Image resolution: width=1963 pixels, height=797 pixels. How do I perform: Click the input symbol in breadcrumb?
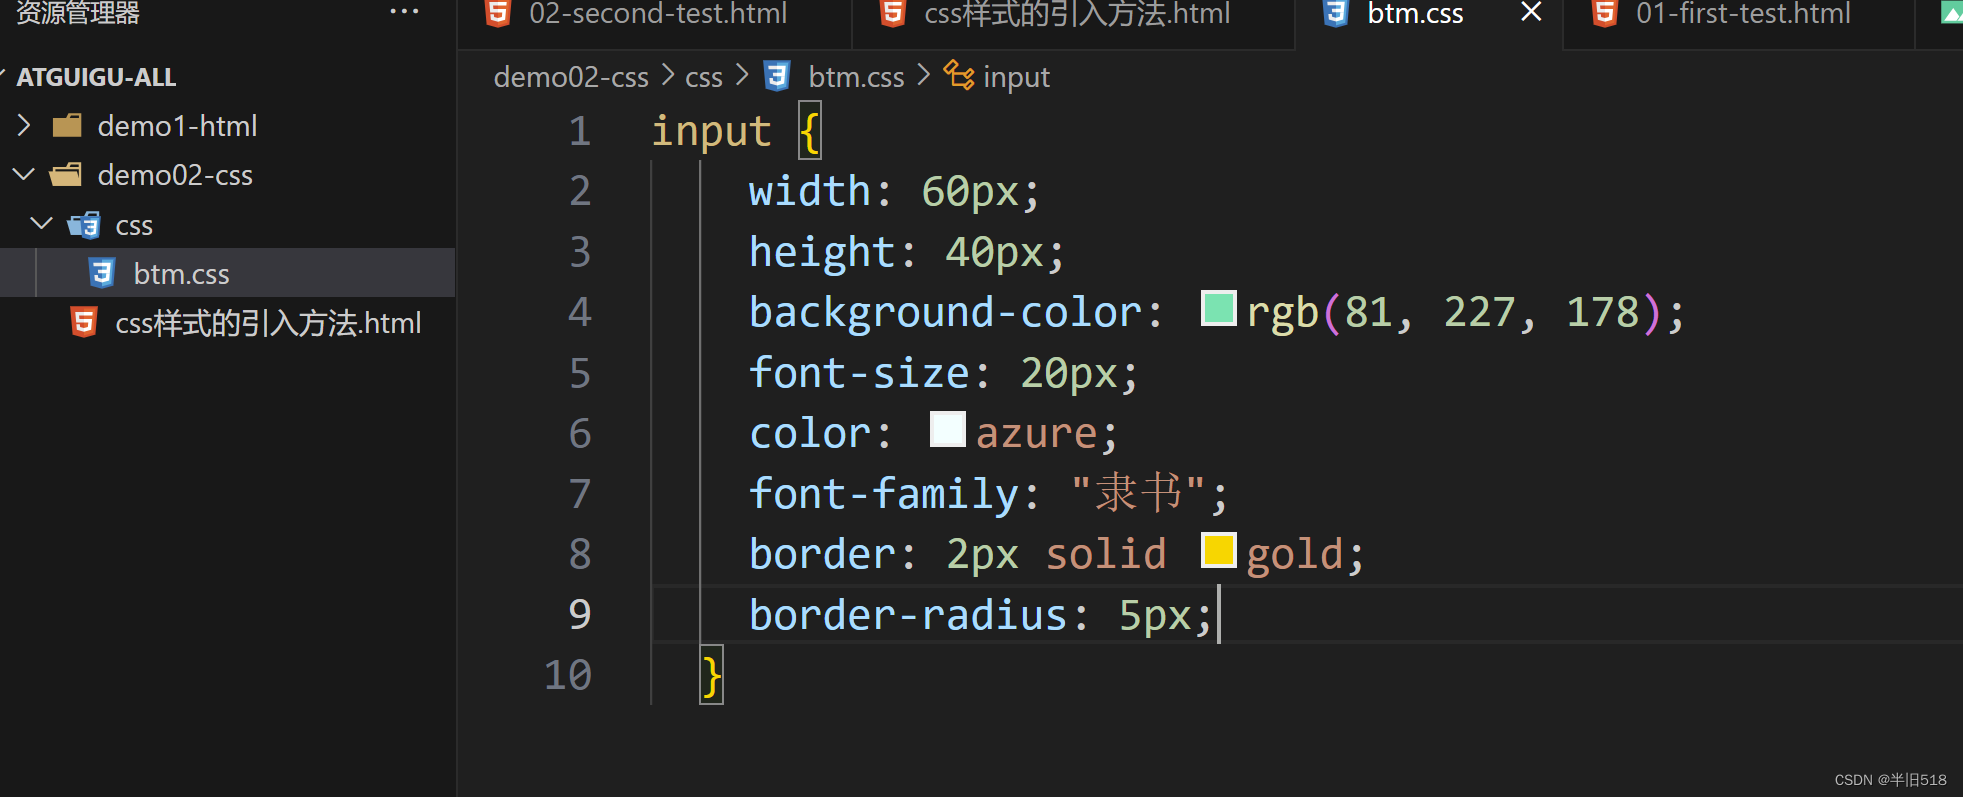[x=1016, y=77]
